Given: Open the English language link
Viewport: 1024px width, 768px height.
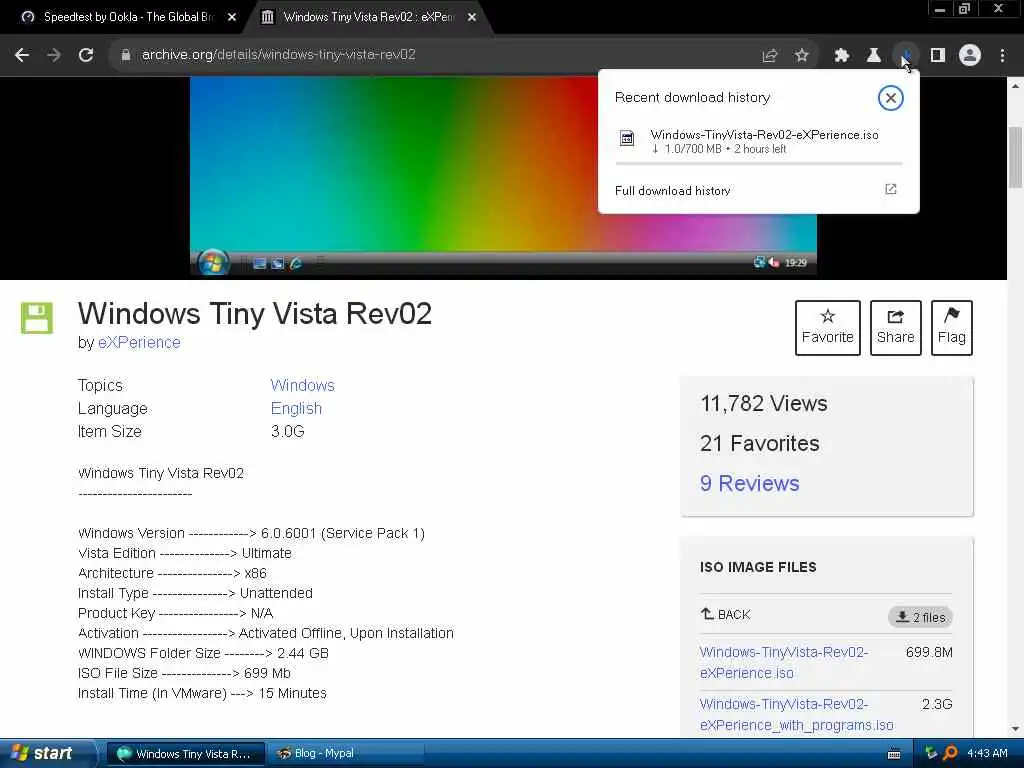Looking at the screenshot, I should coord(296,408).
